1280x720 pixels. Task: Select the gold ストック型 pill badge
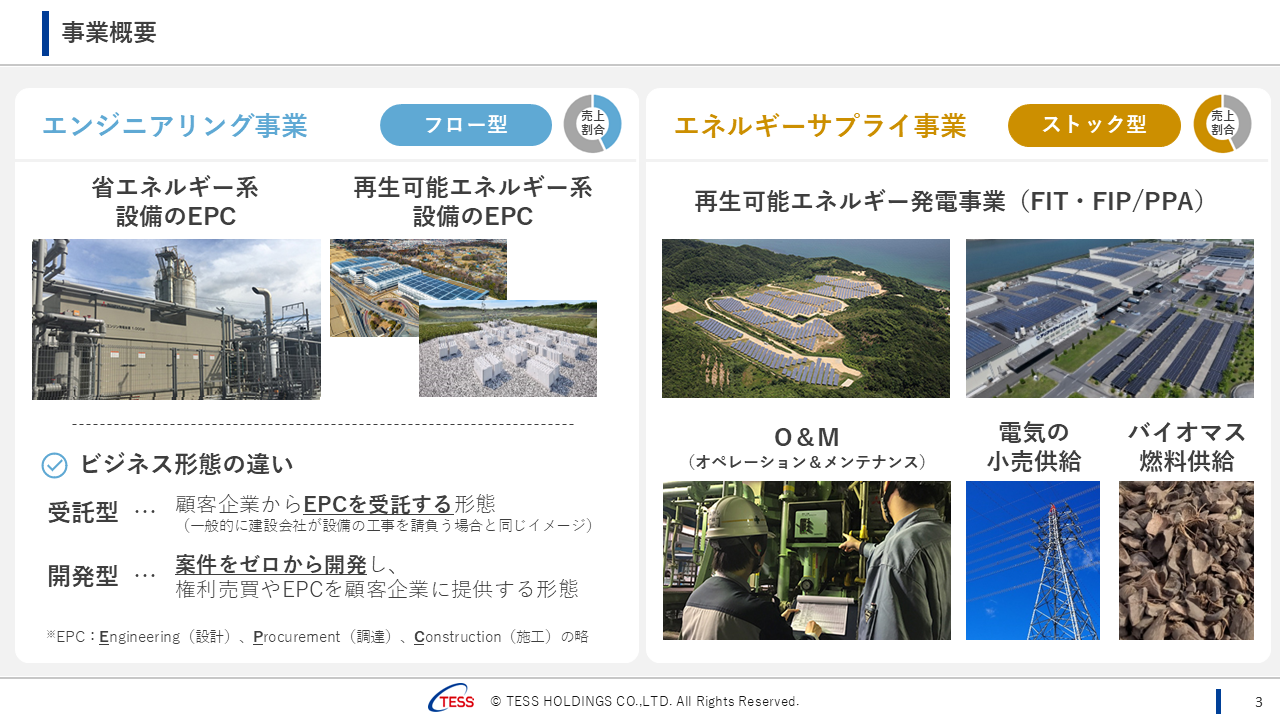(1093, 125)
